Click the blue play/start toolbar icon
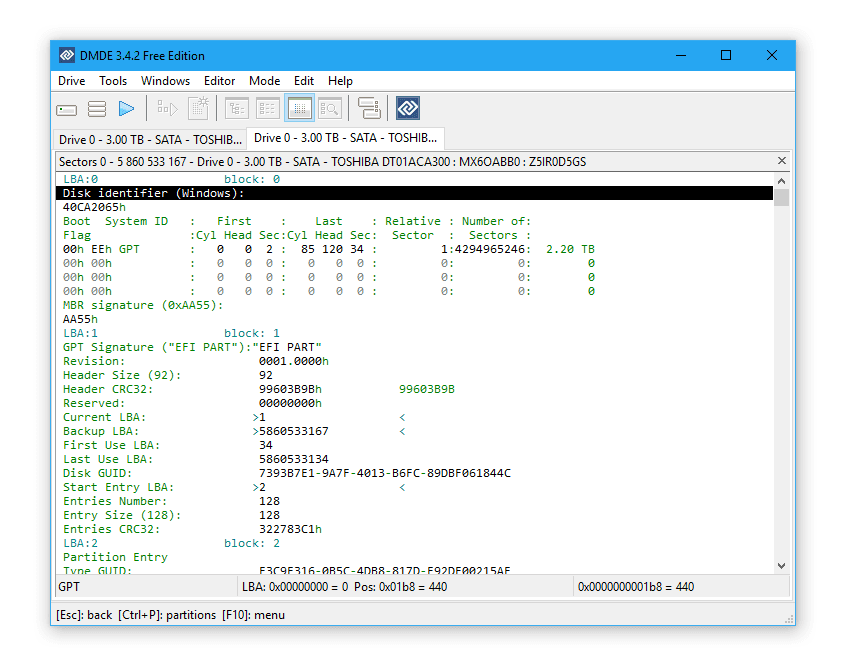This screenshot has height=670, width=854. click(126, 109)
